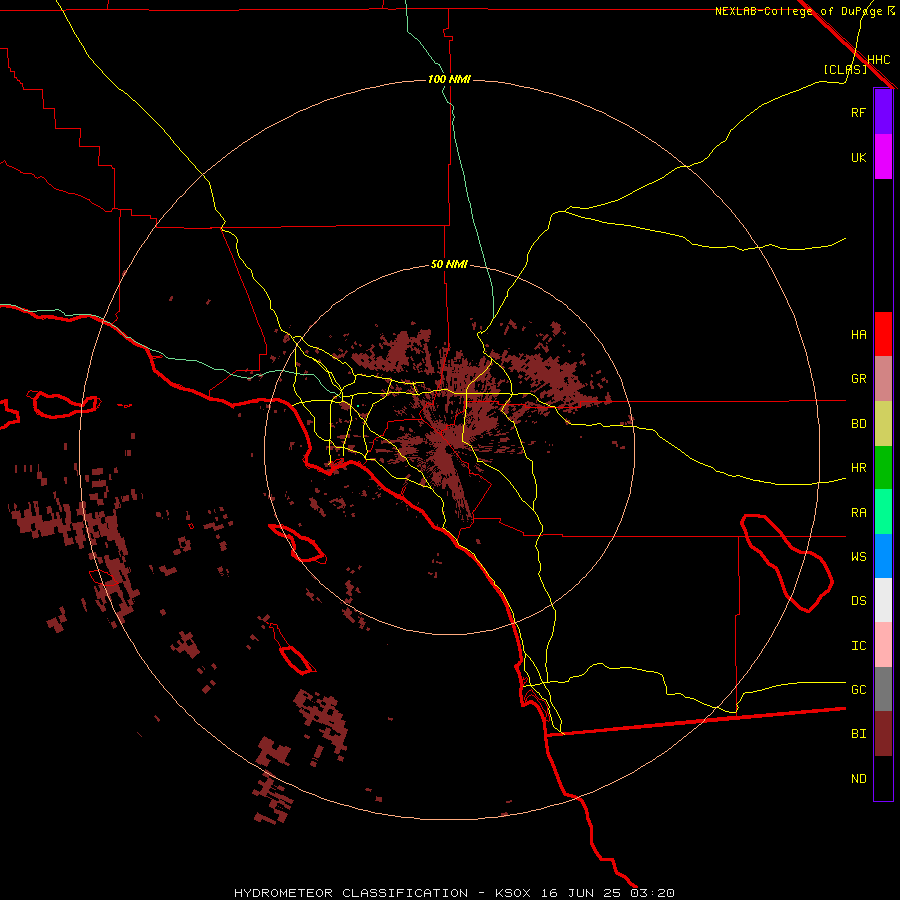Viewport: 900px width, 900px height.
Task: Click the KSOX station identifier
Action: tap(513, 893)
